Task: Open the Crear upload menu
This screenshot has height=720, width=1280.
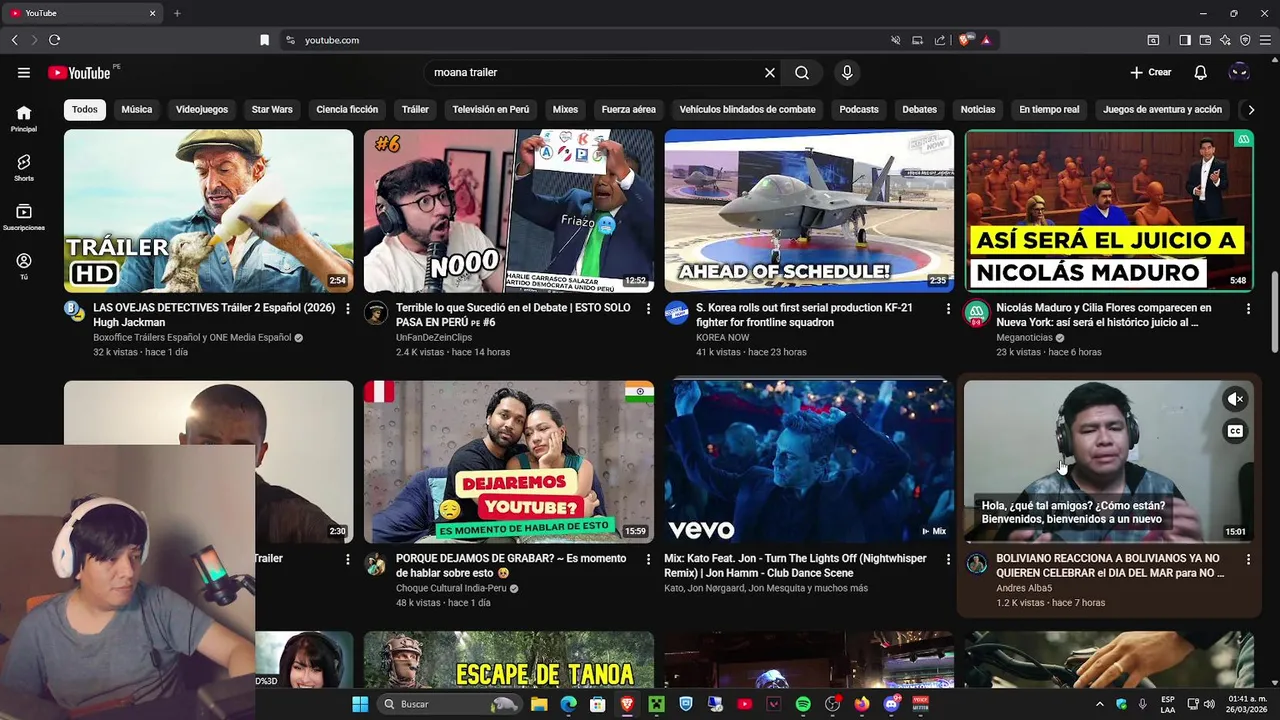Action: point(1151,72)
